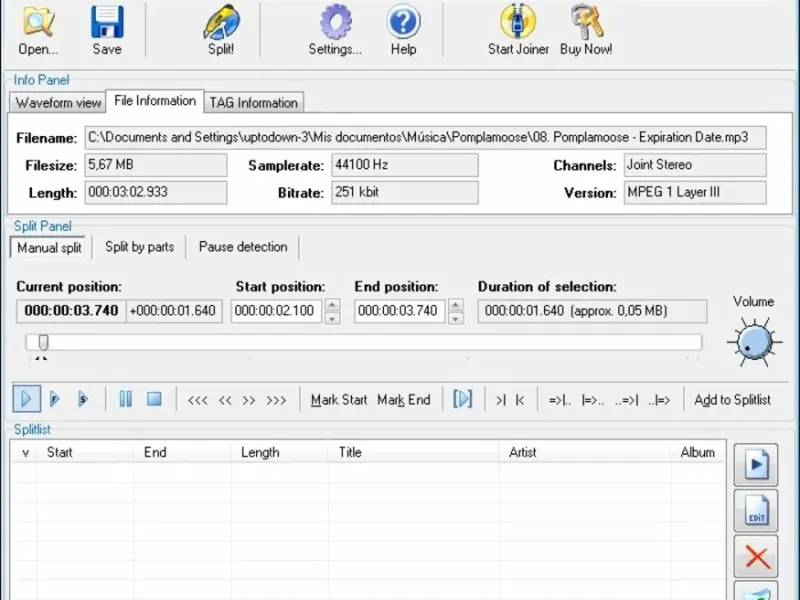Viewport: 800px width, 600px height.
Task: Click the End column header in Splitlist
Action: point(182,453)
